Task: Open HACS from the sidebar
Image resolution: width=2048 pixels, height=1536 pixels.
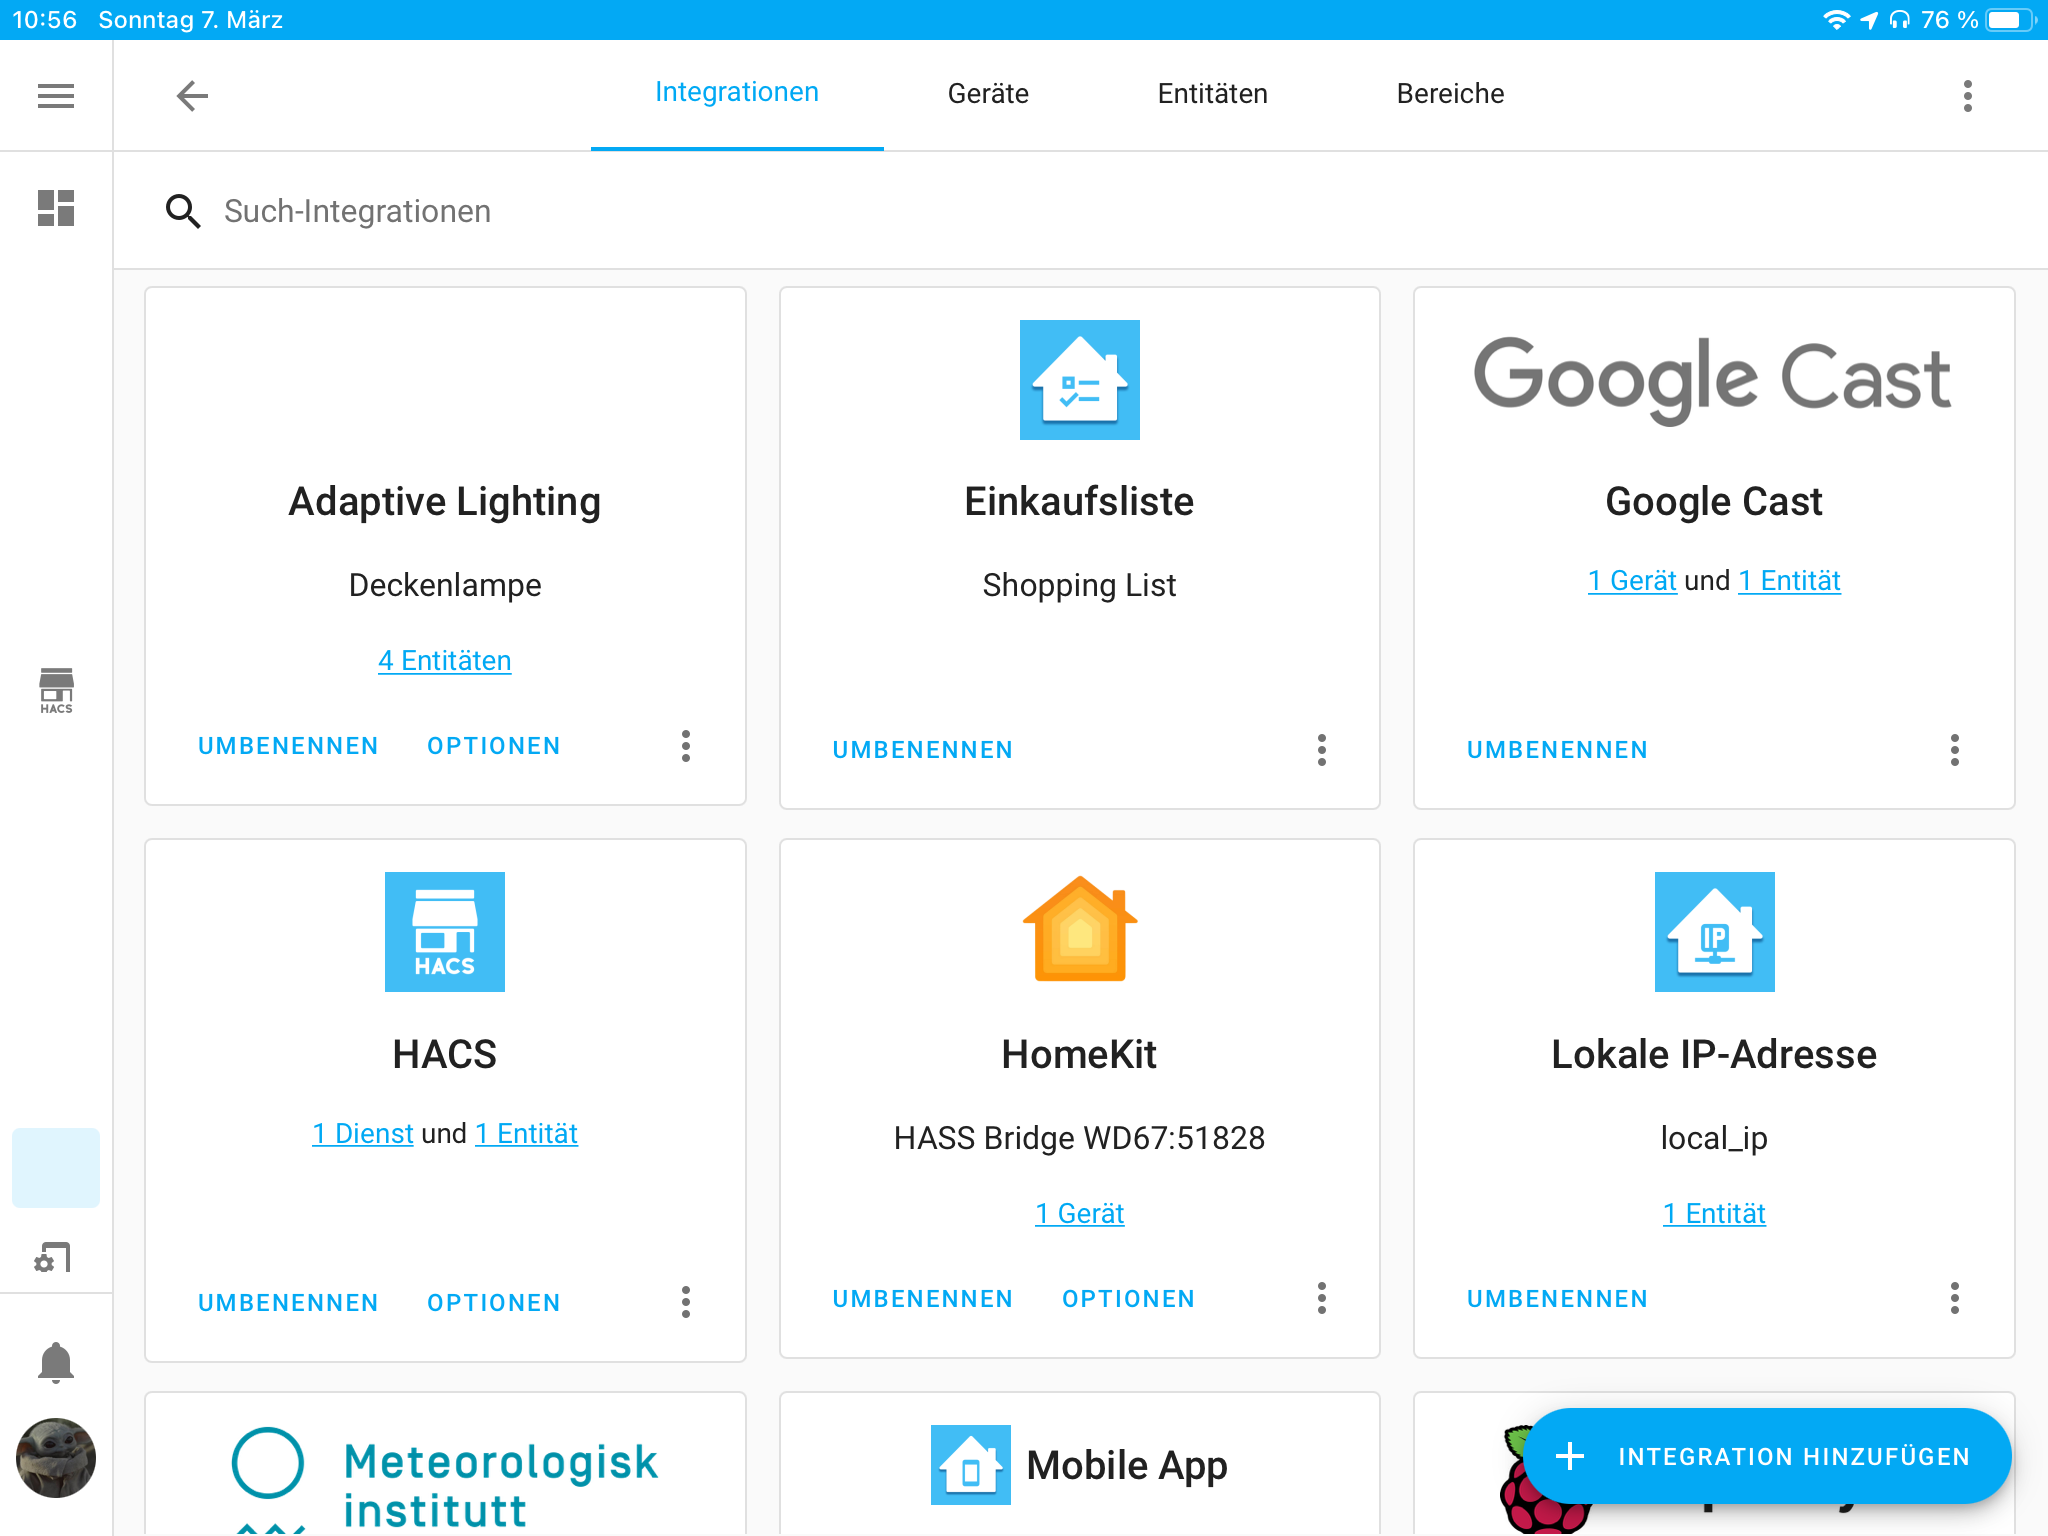Action: coord(56,690)
